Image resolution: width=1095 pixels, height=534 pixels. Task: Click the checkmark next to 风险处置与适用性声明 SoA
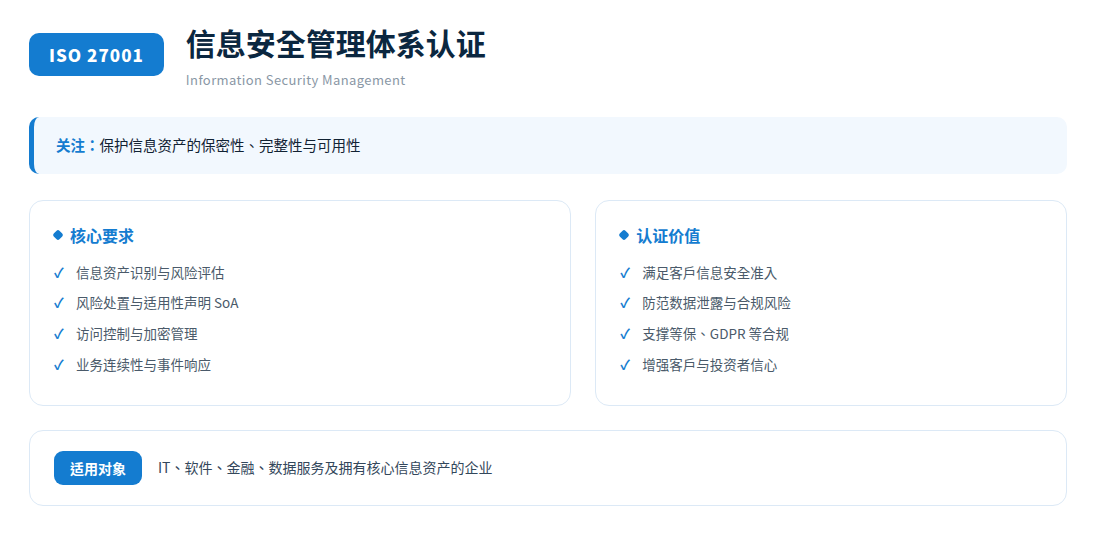pos(59,303)
